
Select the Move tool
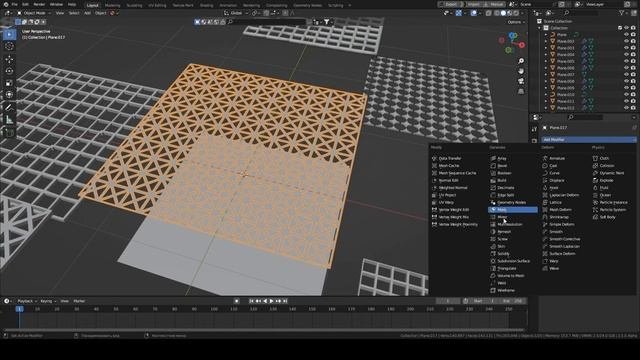tap(9, 59)
